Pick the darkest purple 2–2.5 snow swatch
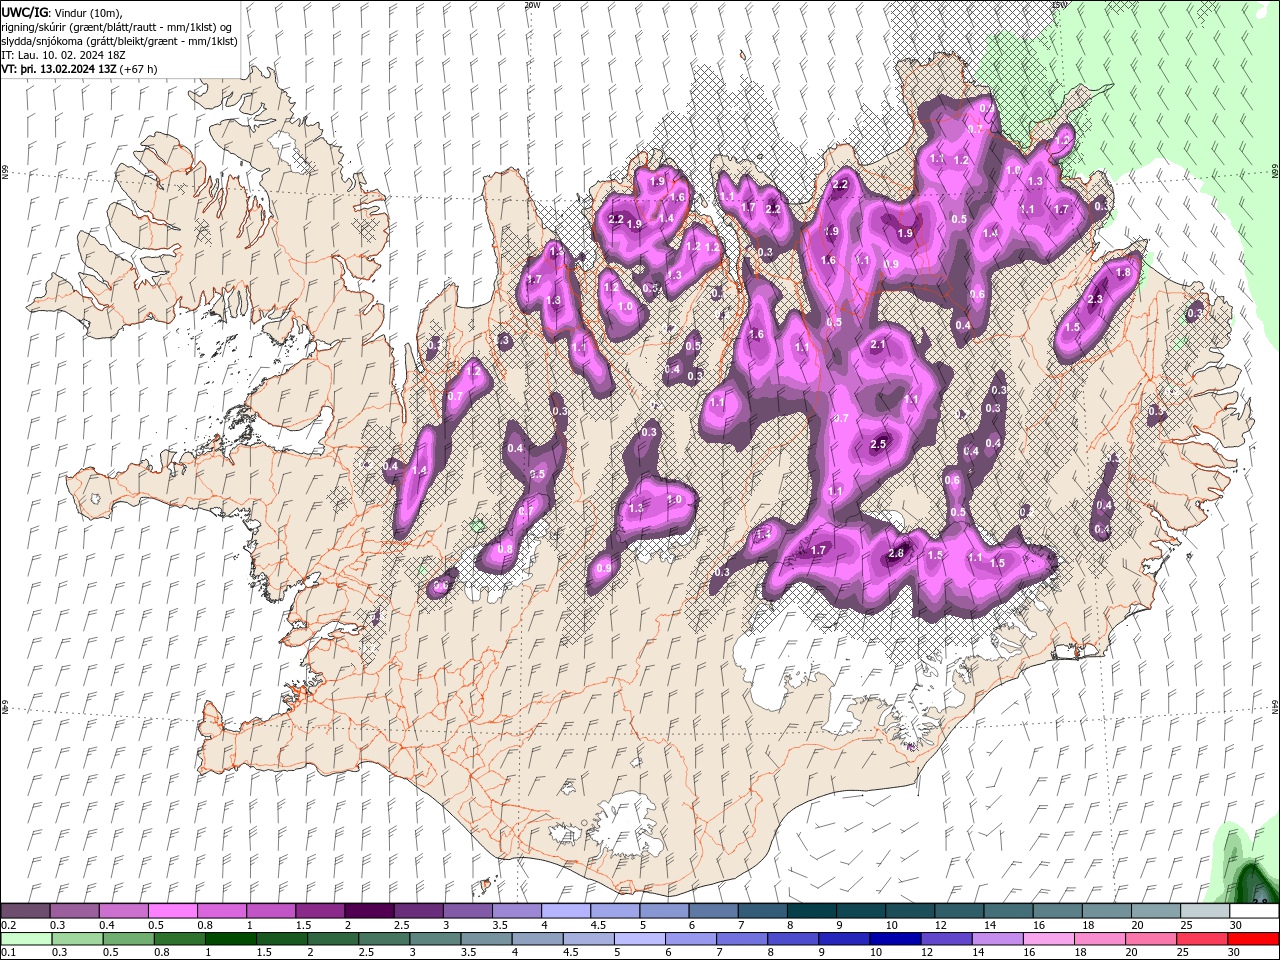1280x960 pixels. point(369,911)
